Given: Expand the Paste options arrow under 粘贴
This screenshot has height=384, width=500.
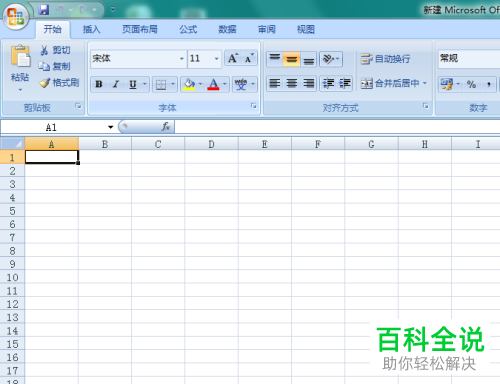Looking at the screenshot, I should 20,90.
